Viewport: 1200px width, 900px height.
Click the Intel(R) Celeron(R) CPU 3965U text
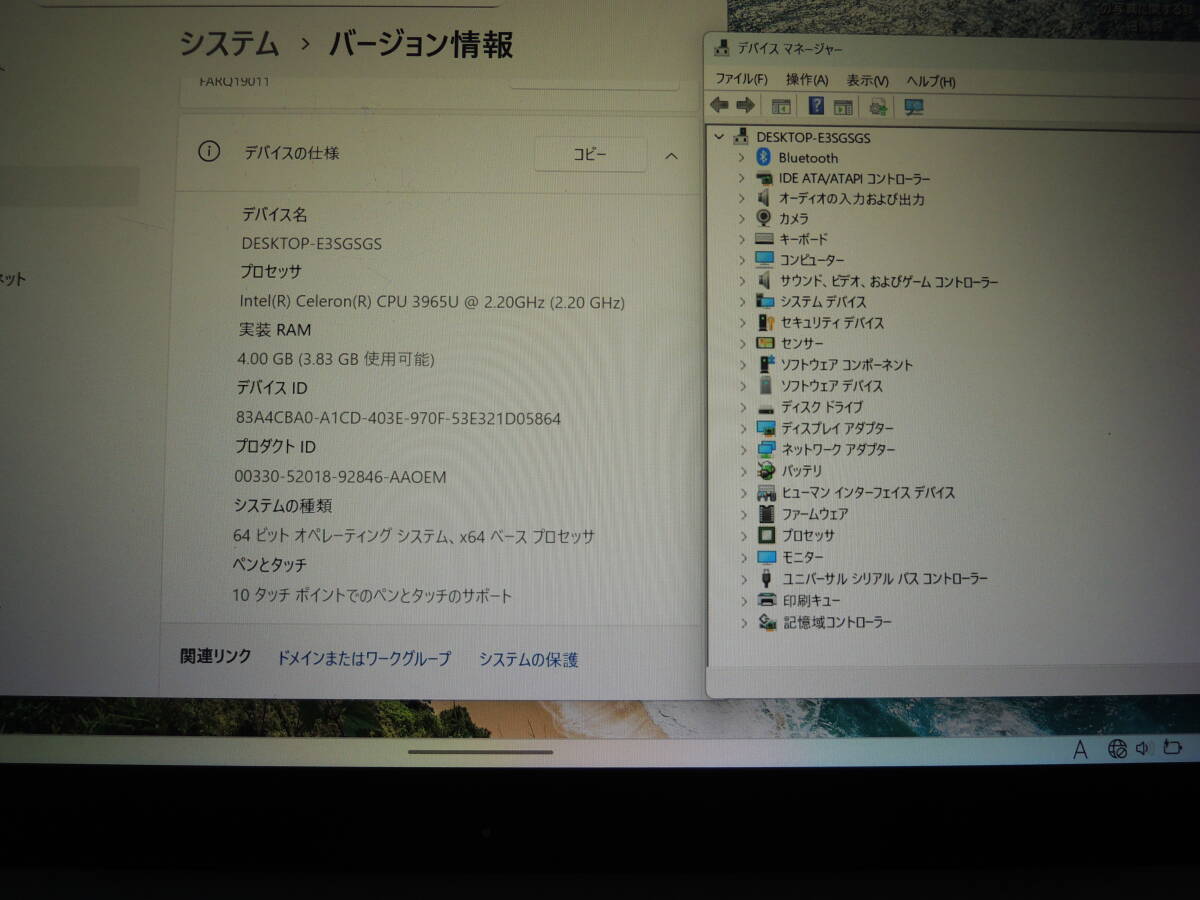point(432,301)
